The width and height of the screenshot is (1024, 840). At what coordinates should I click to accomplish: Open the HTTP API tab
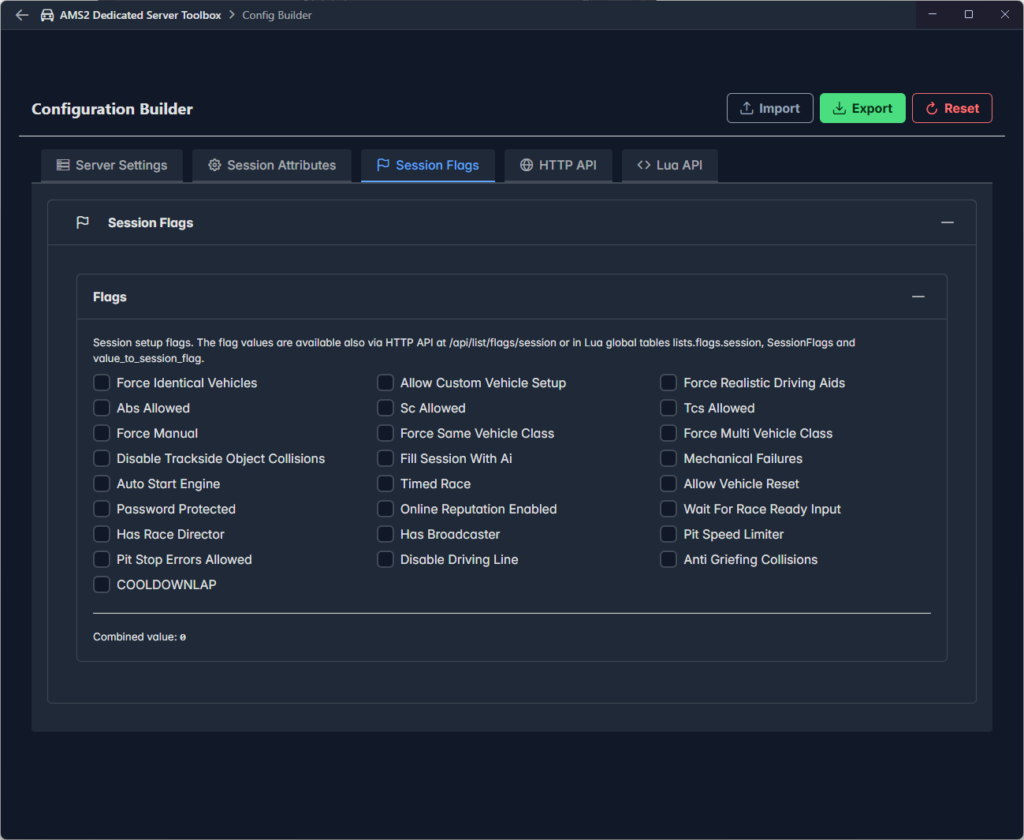pyautogui.click(x=558, y=165)
